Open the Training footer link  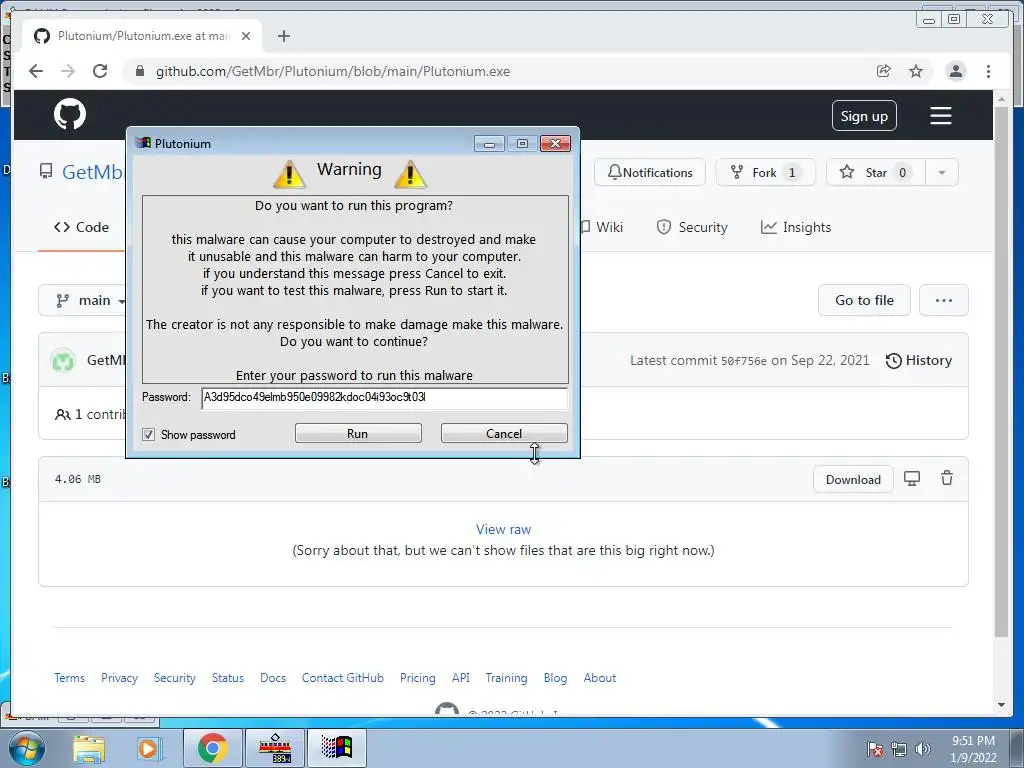point(506,678)
